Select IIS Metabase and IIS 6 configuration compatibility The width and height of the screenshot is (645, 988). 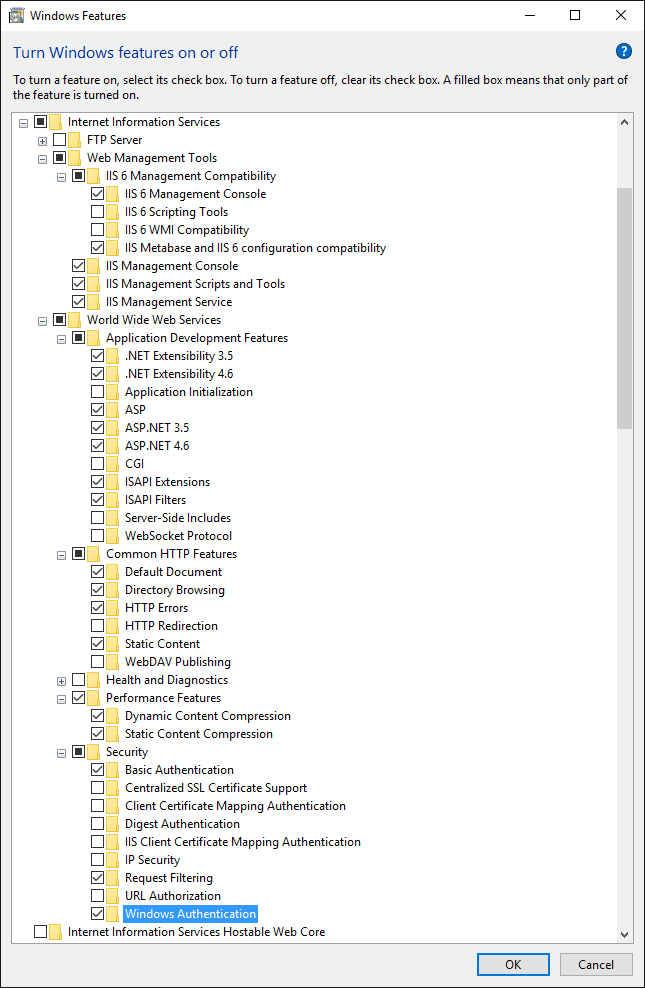coord(255,248)
